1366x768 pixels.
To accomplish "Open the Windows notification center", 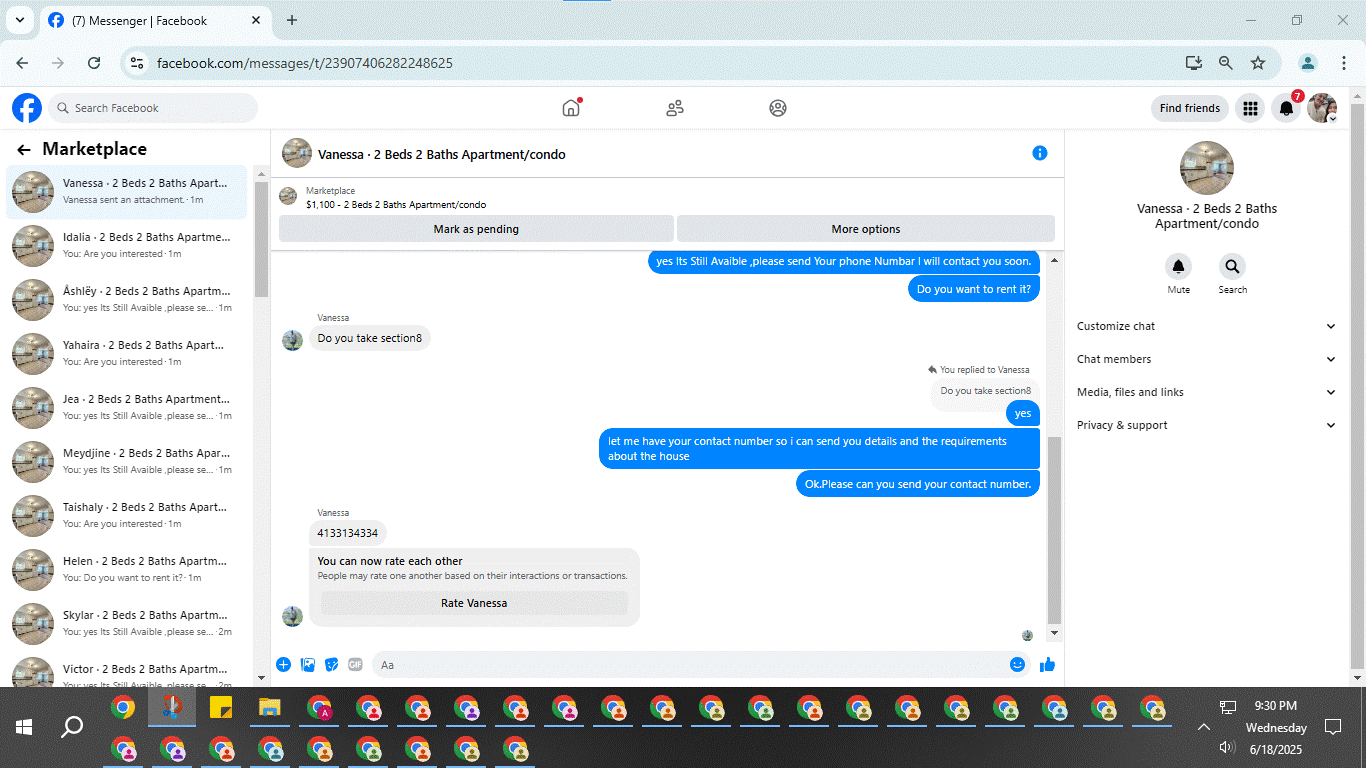I will coord(1332,727).
